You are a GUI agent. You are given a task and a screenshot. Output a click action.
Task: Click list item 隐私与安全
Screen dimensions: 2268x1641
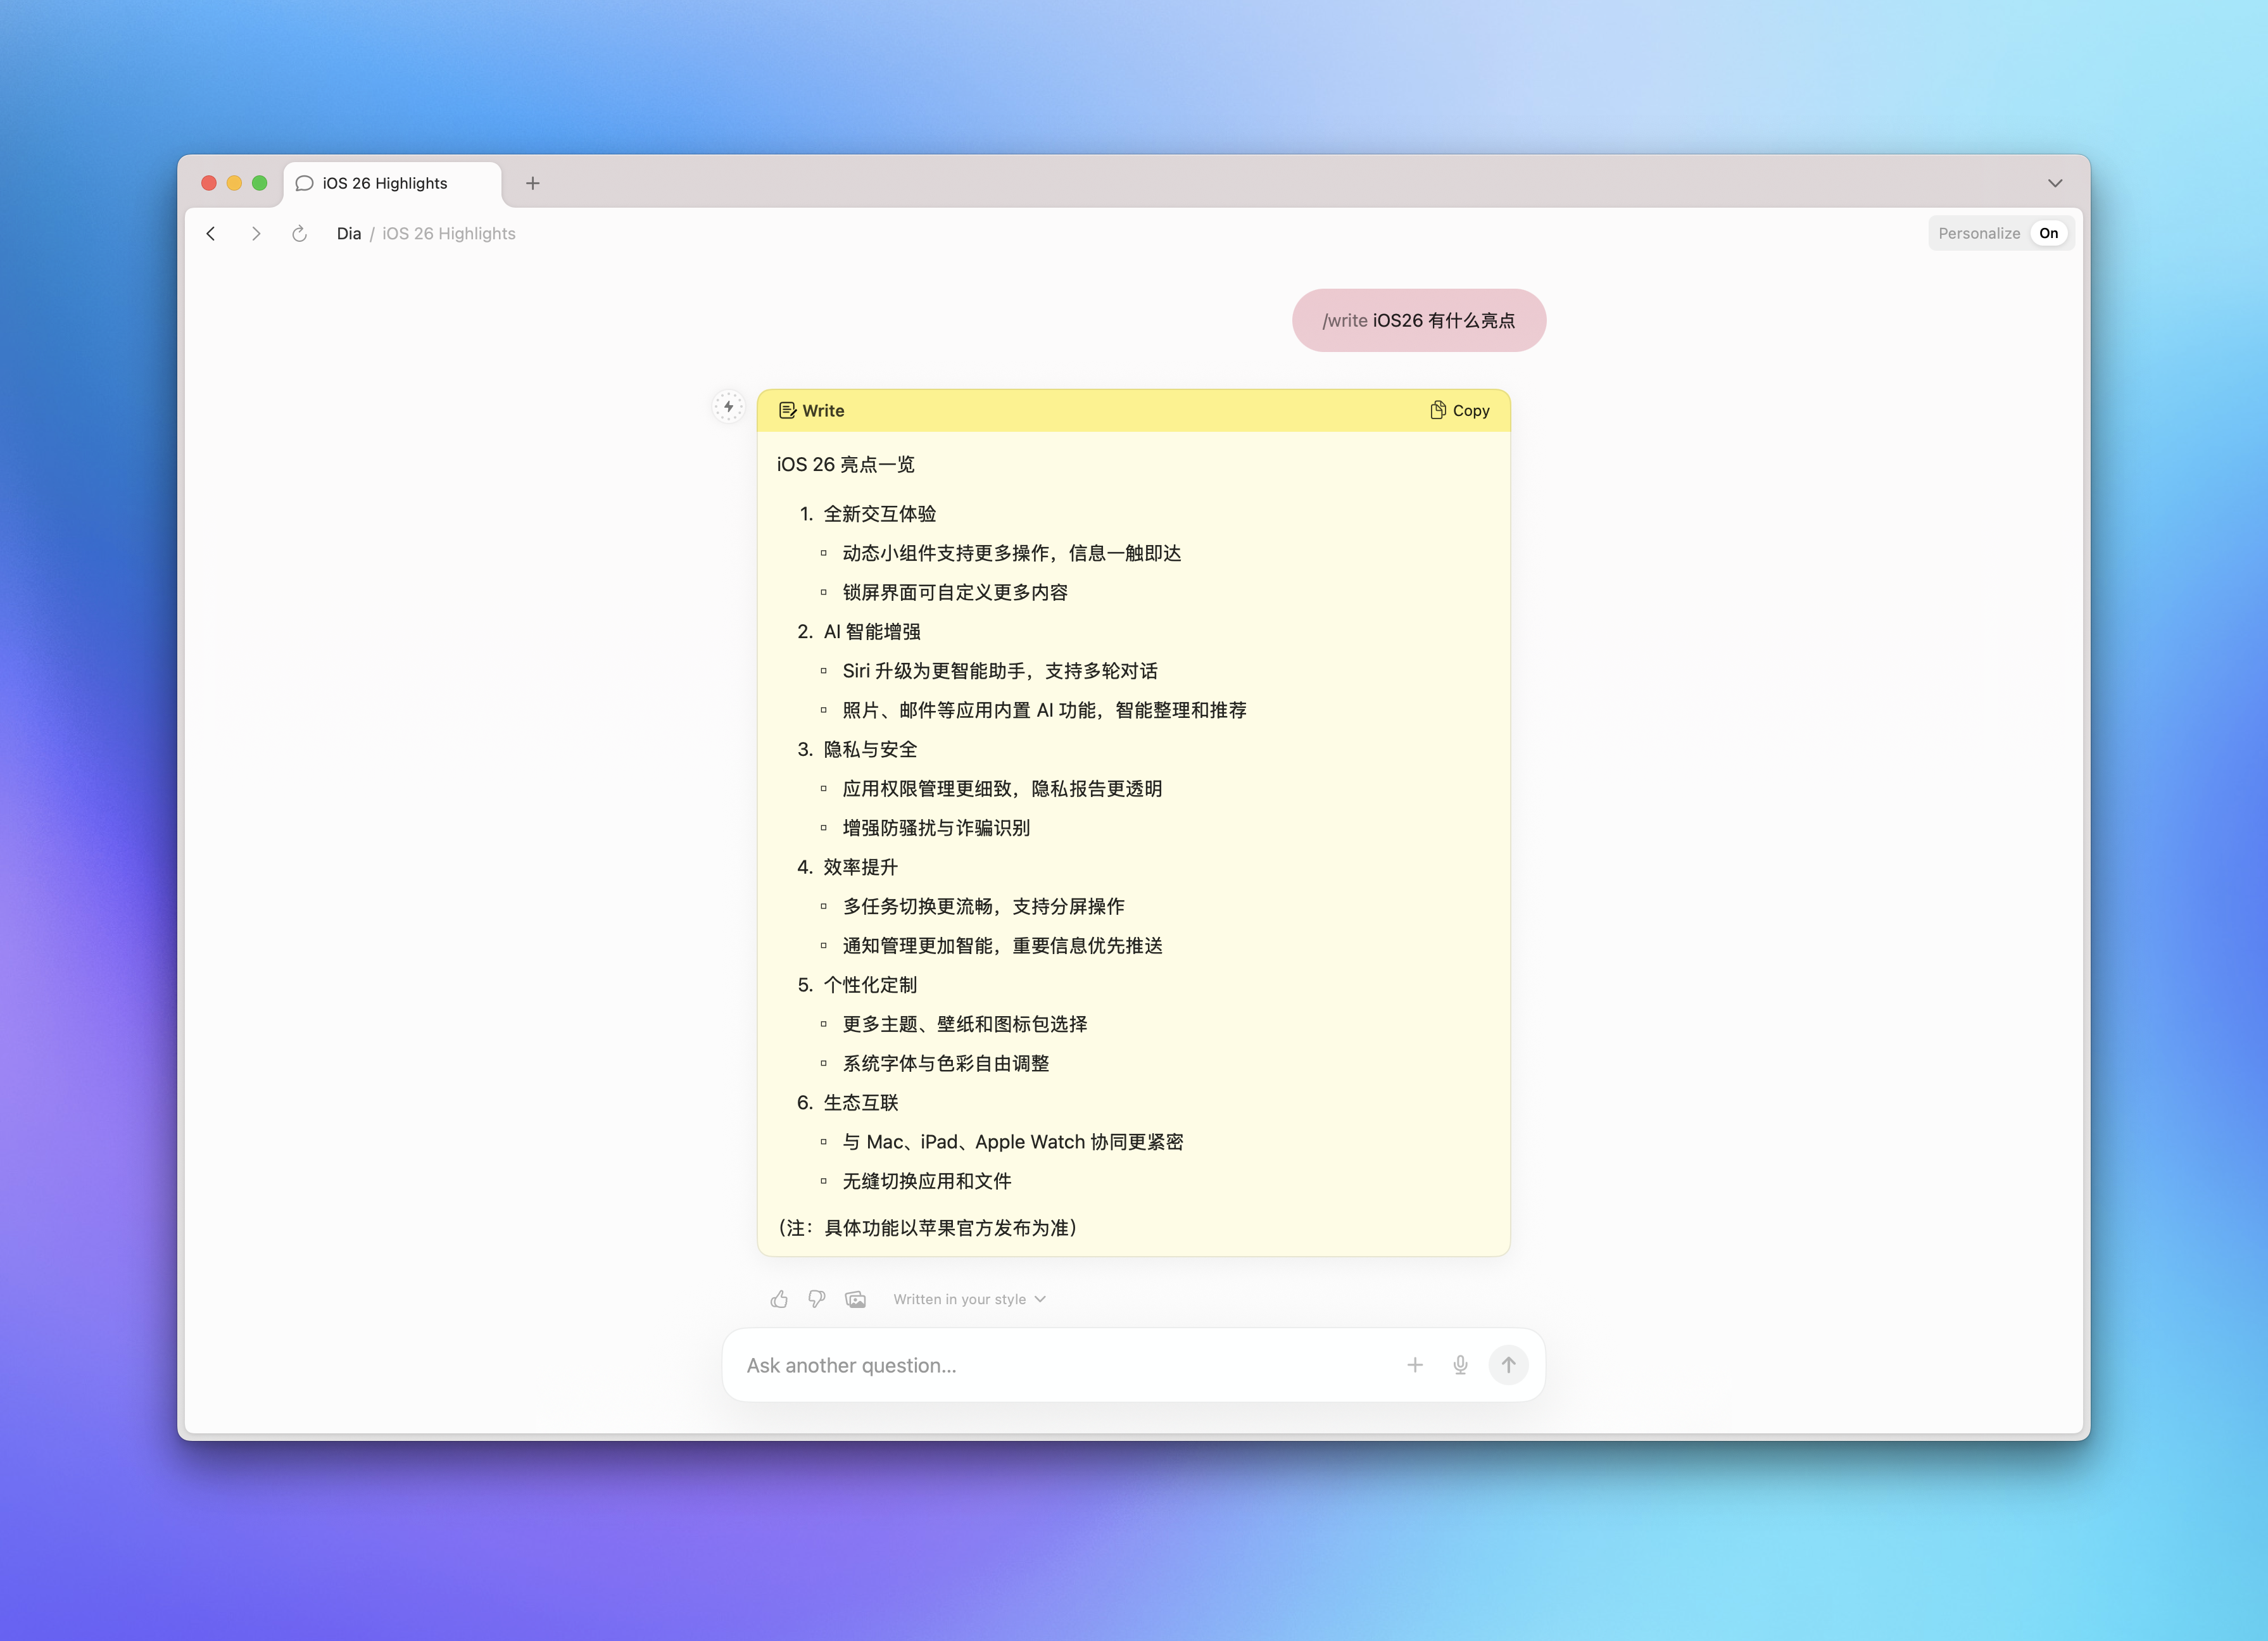point(870,749)
